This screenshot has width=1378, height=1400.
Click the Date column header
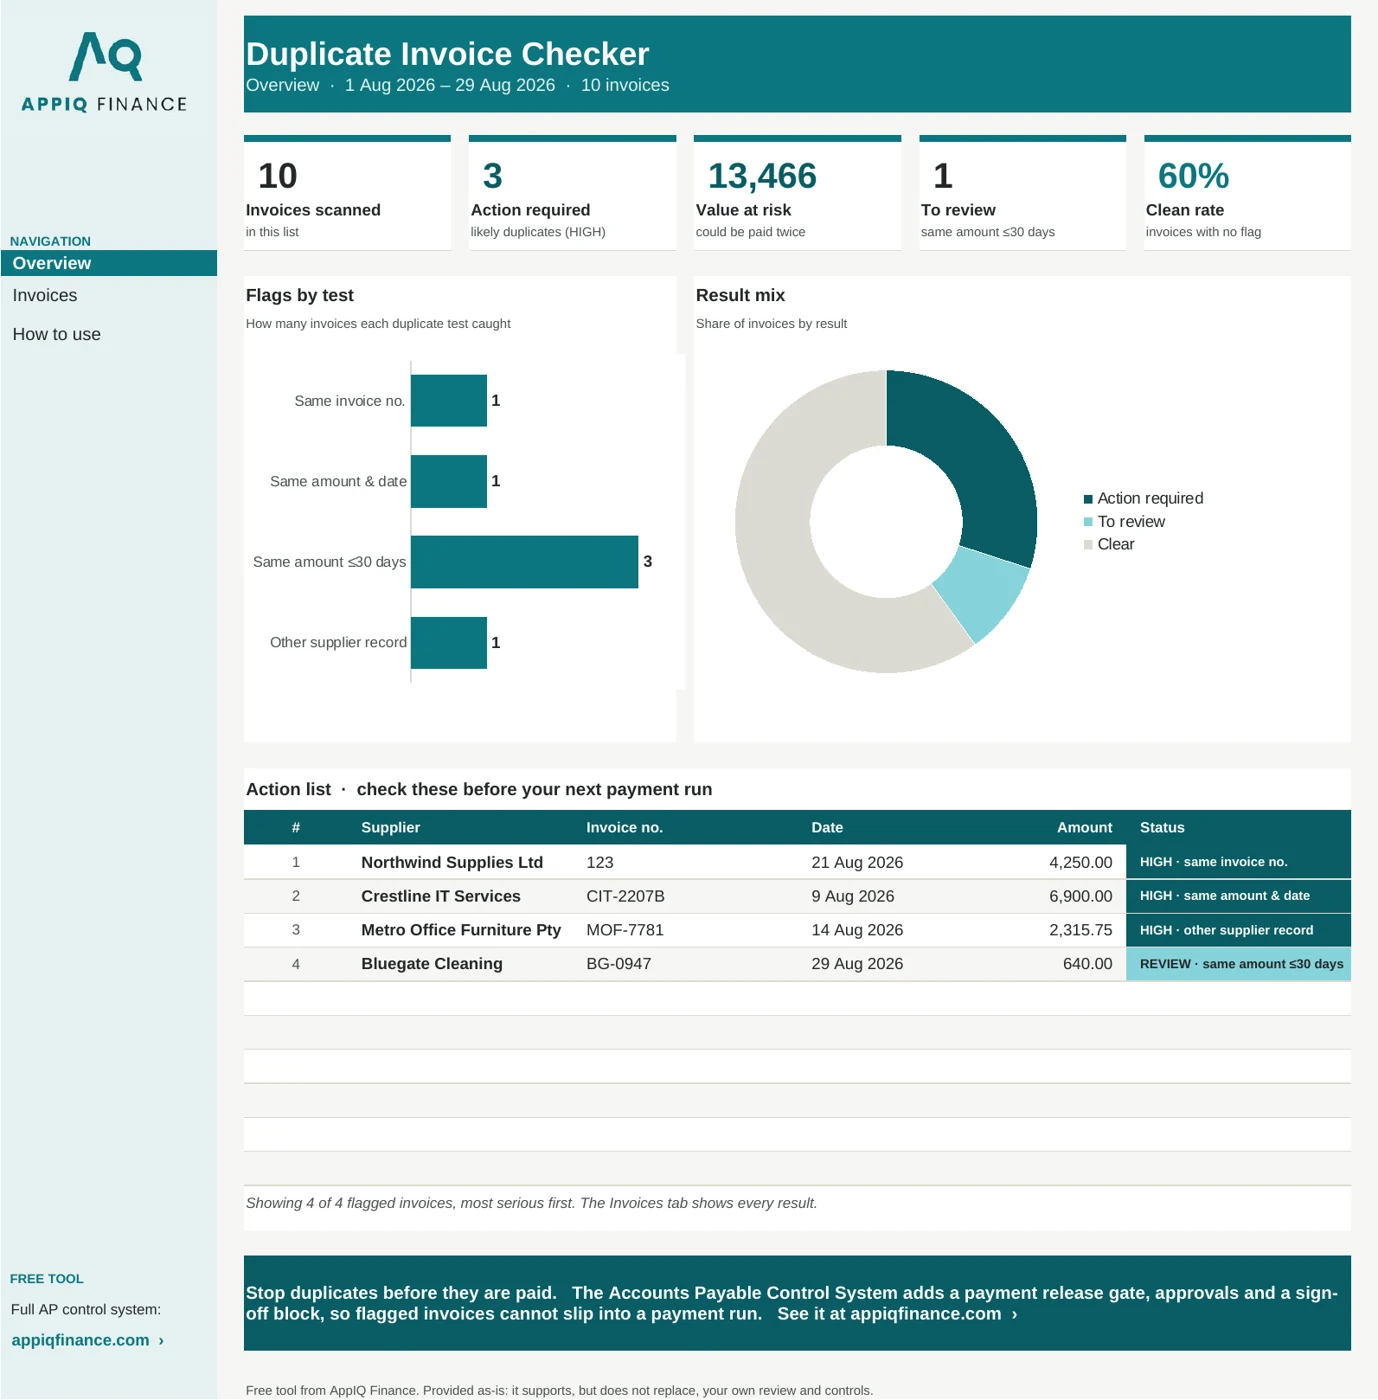tap(827, 828)
